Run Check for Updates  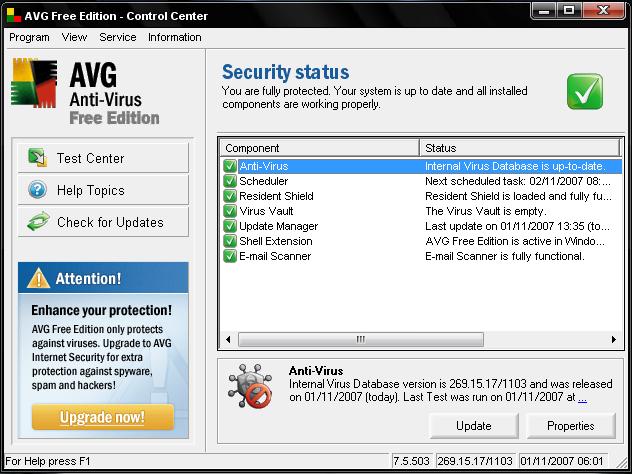103,222
